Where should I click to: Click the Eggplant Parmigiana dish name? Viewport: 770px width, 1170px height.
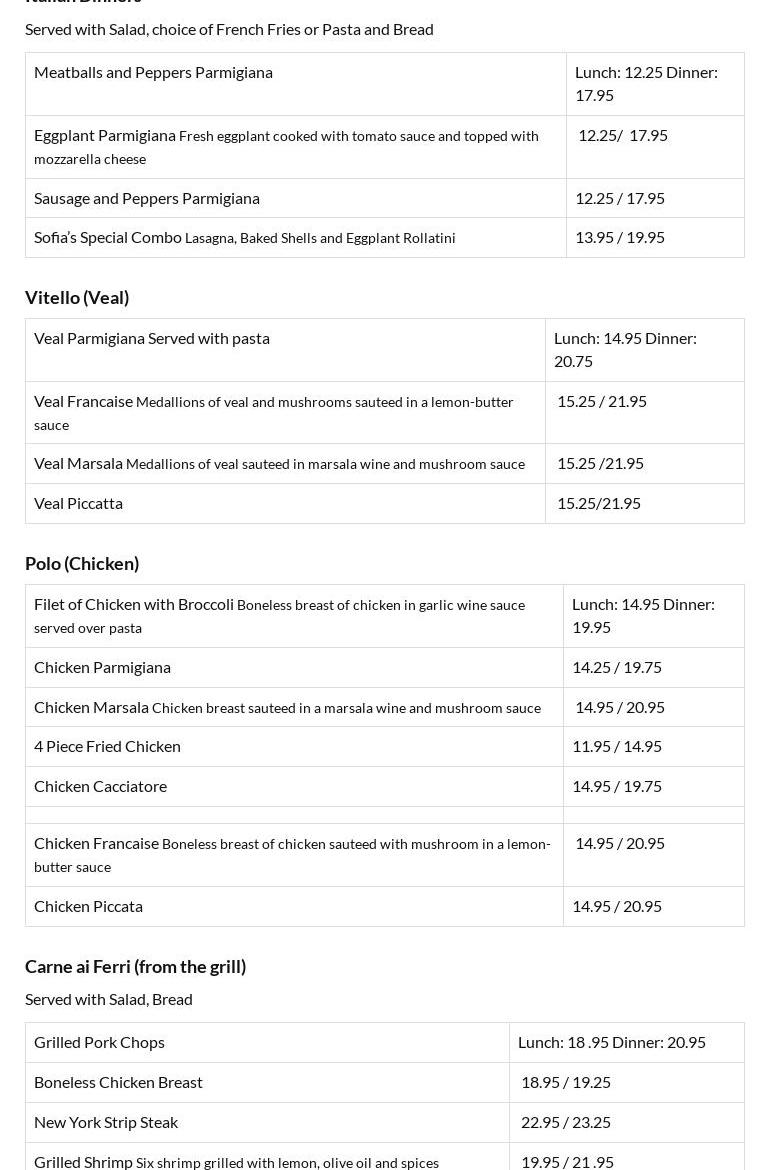pyautogui.click(x=105, y=135)
